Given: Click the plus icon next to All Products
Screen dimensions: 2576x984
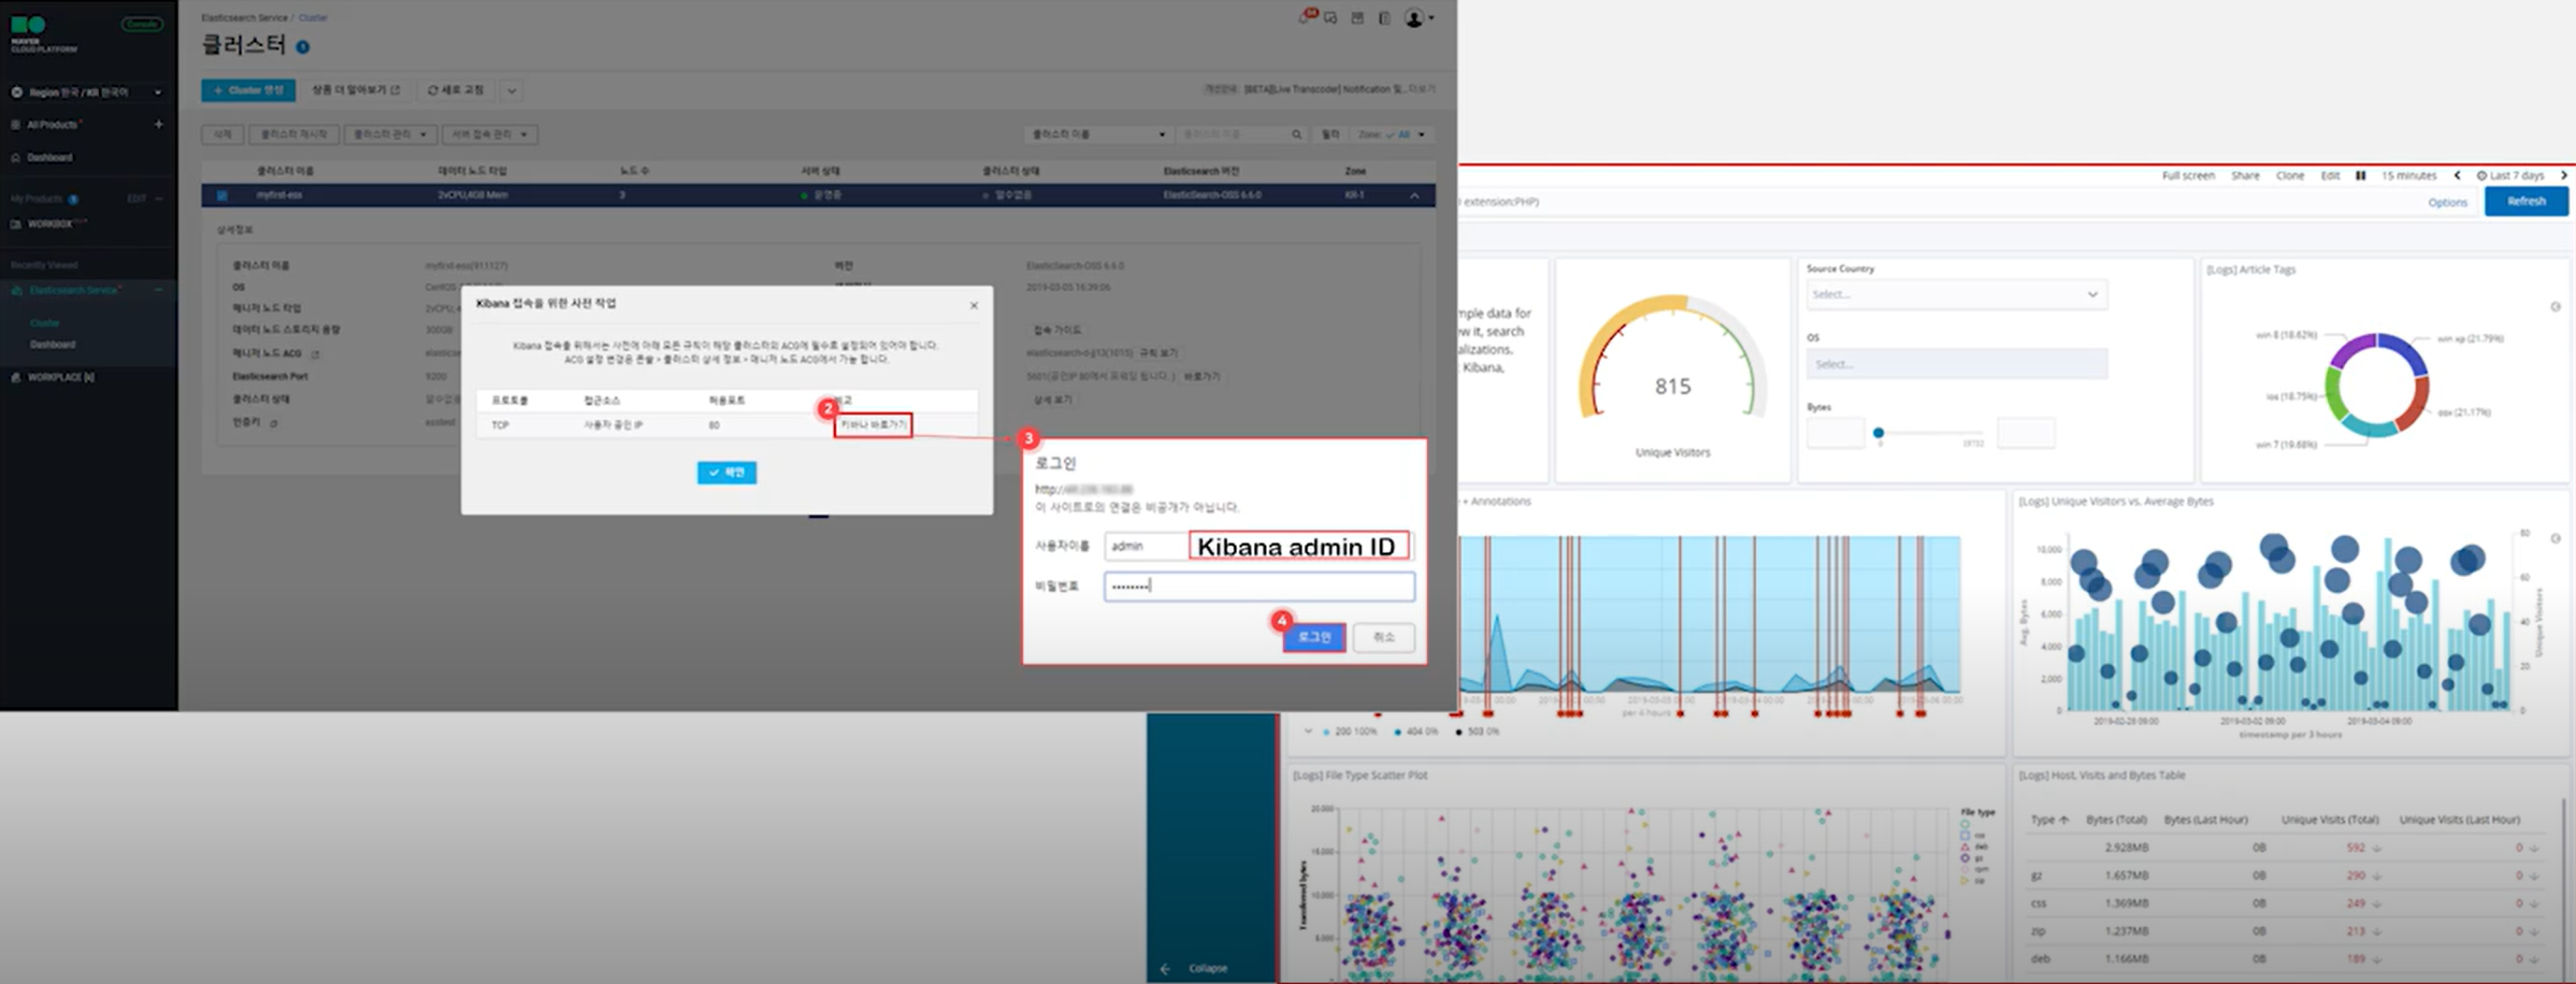Looking at the screenshot, I should [x=158, y=124].
